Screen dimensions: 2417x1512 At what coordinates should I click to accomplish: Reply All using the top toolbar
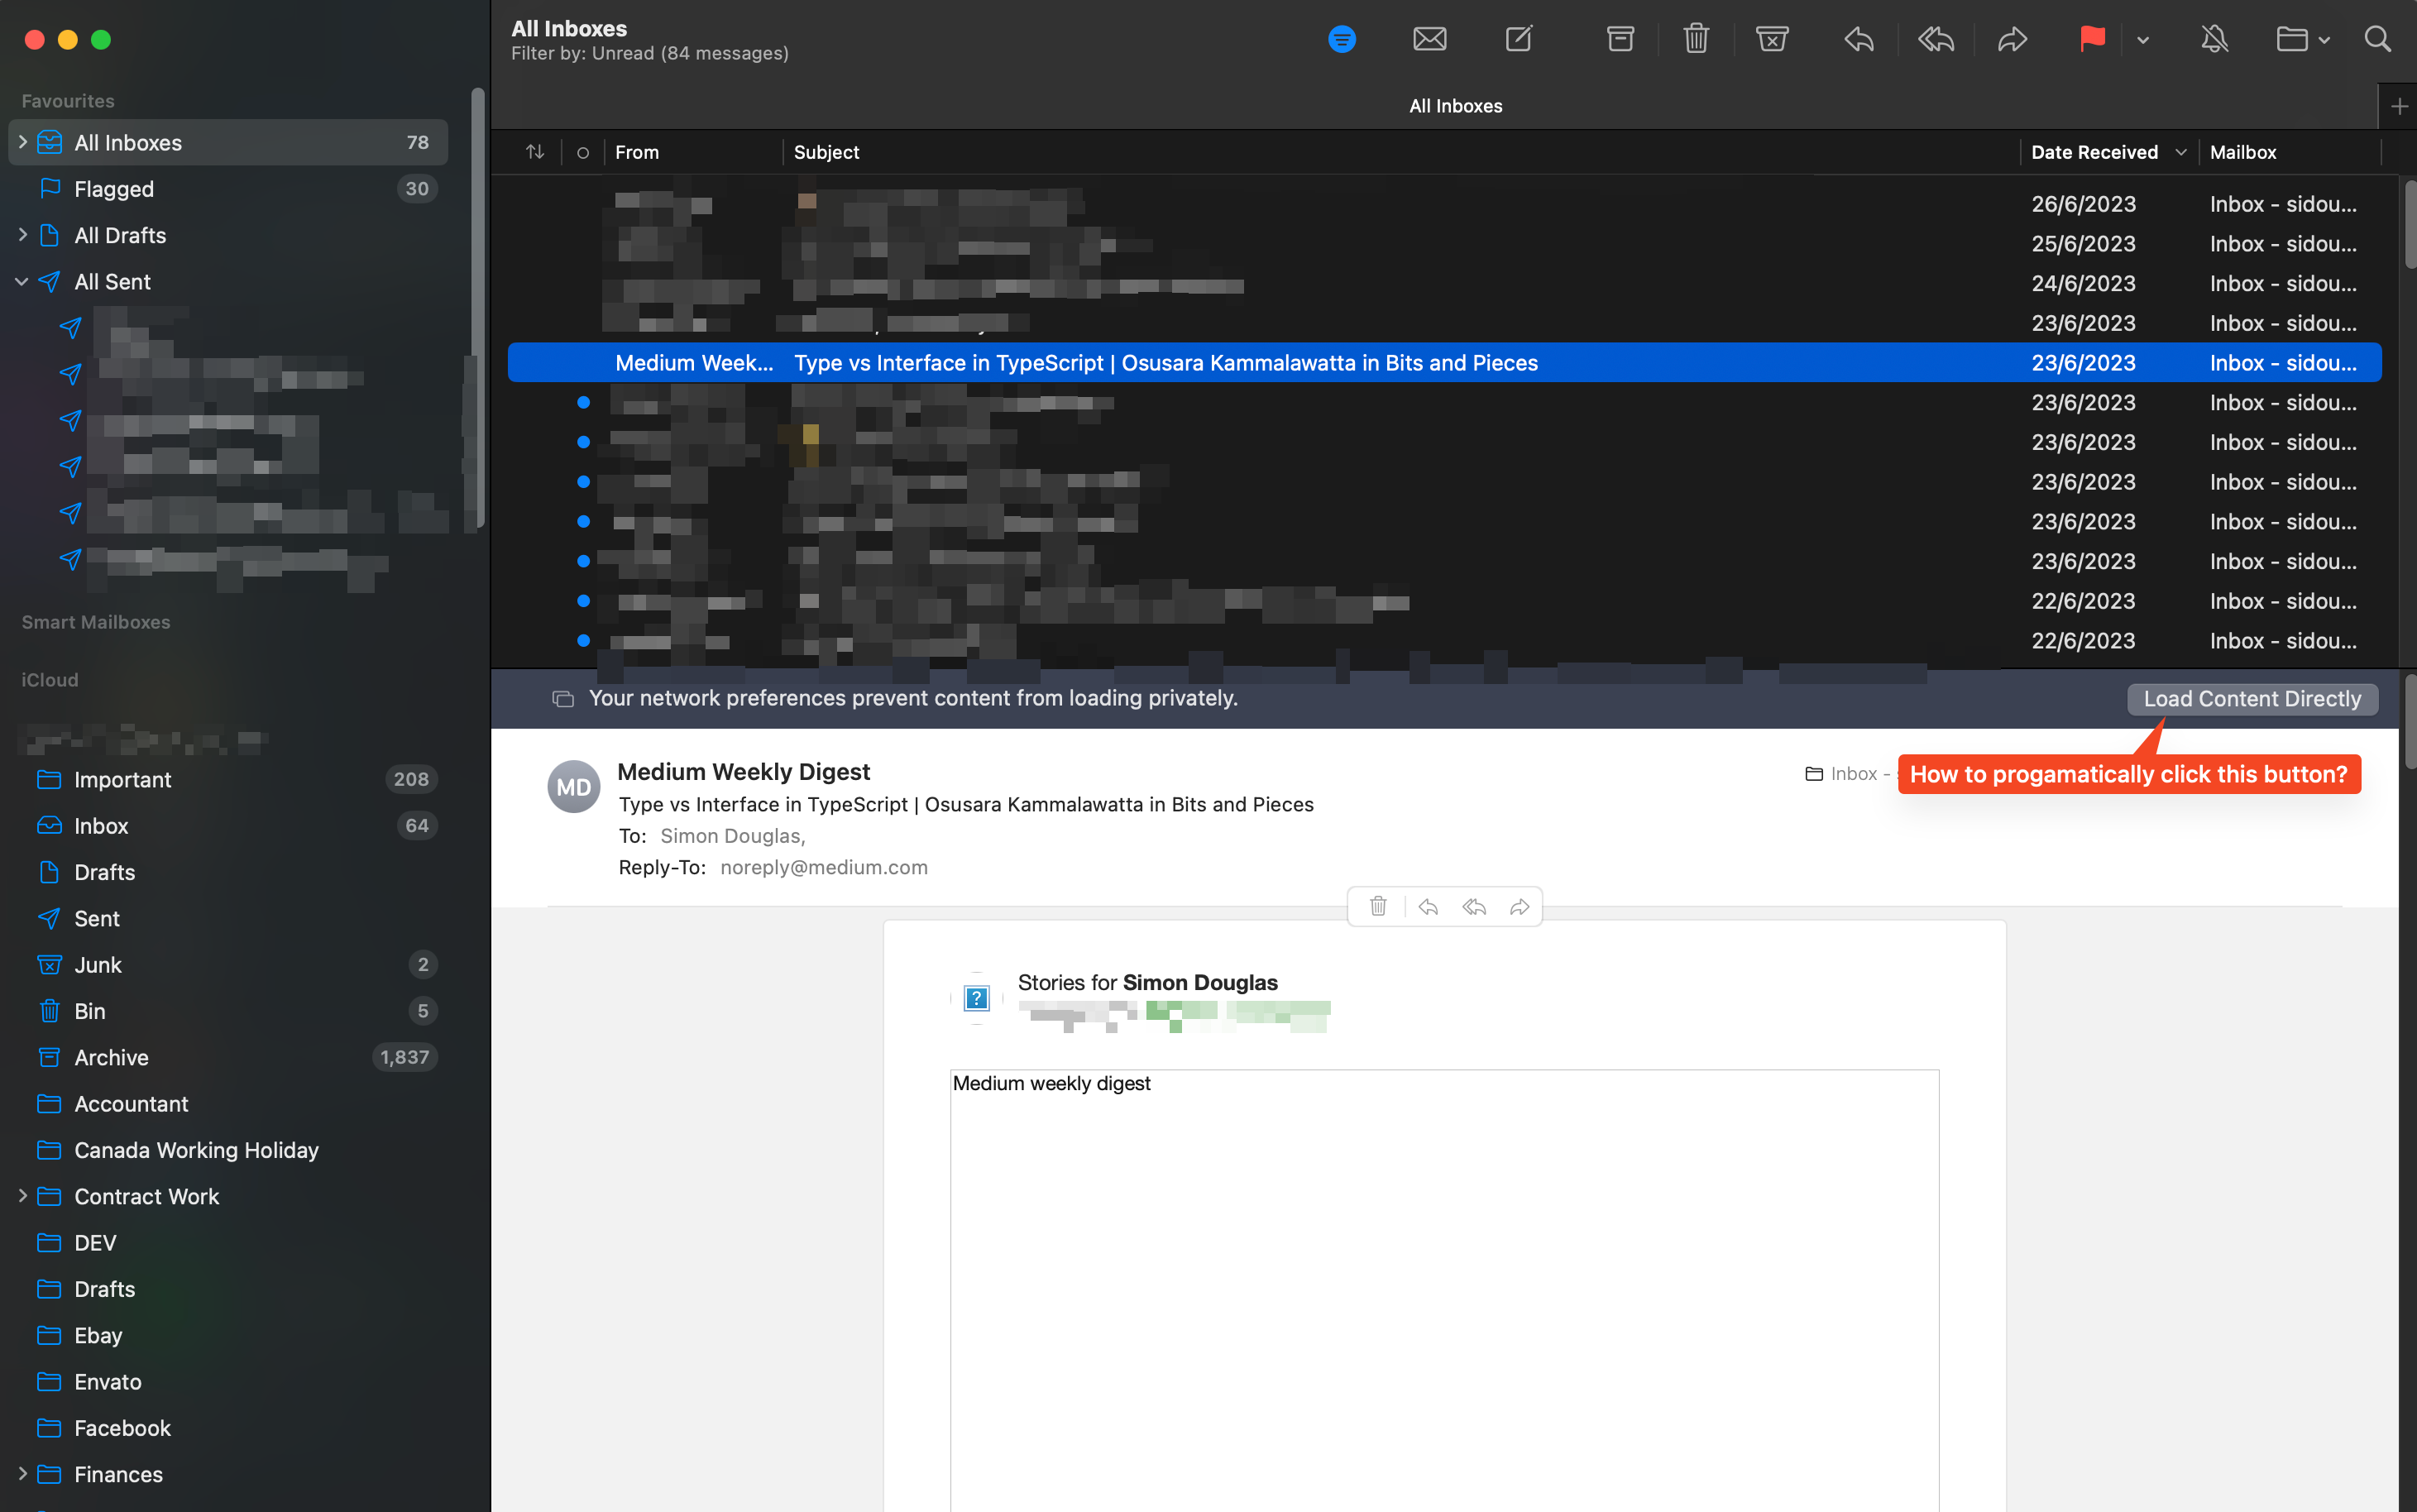point(1935,40)
